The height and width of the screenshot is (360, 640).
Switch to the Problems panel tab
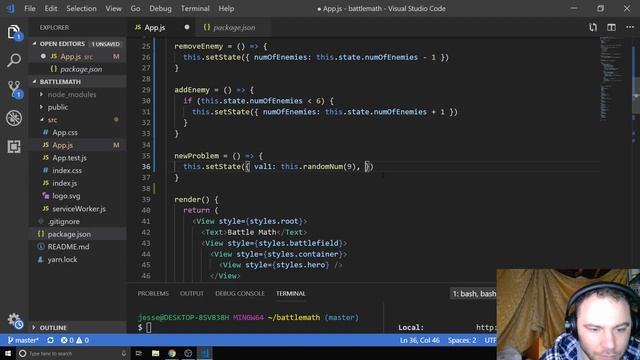point(153,293)
